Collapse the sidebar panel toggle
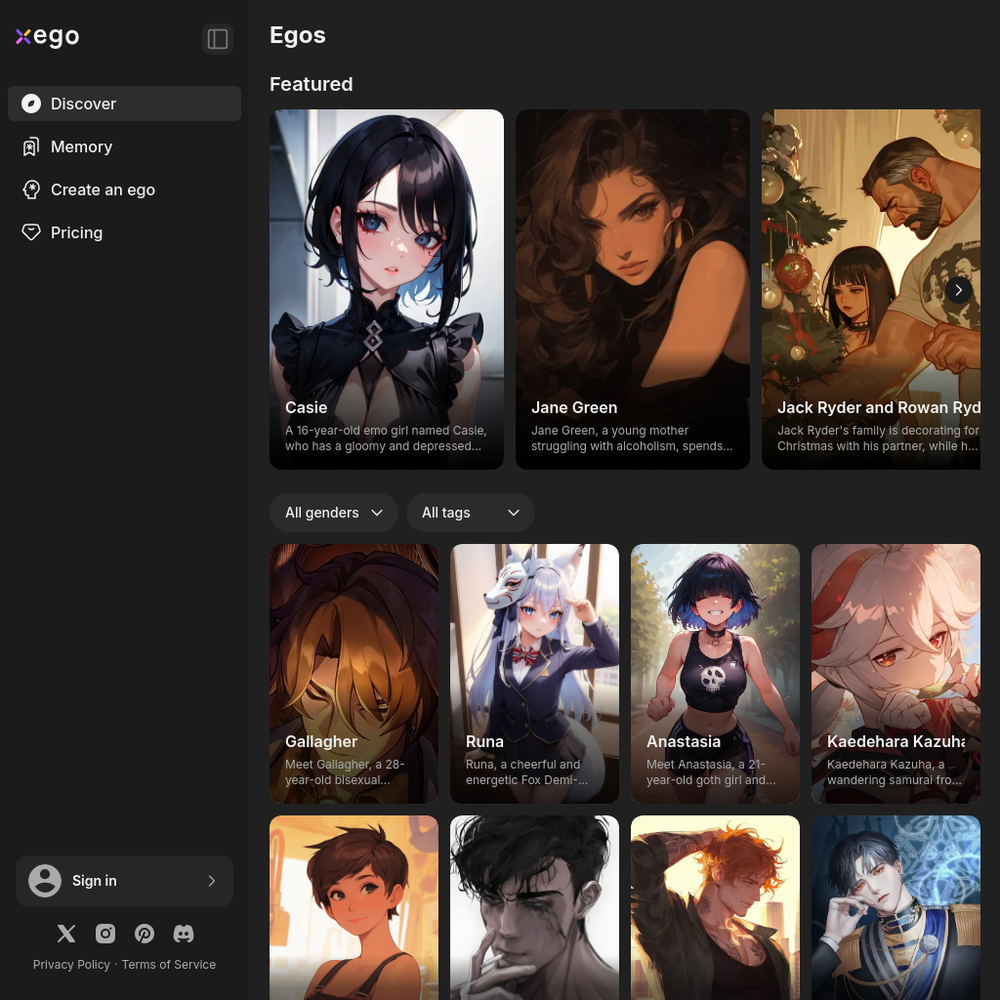Image resolution: width=1000 pixels, height=1000 pixels. tap(217, 39)
